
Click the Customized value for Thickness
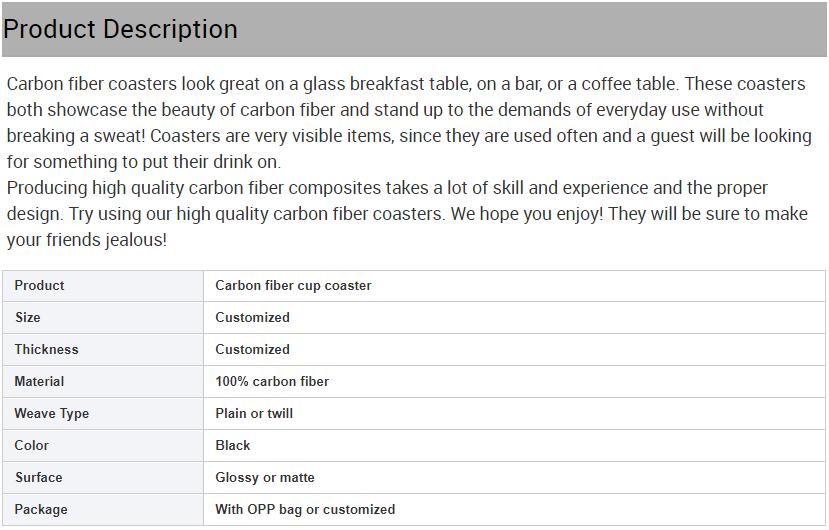point(252,350)
